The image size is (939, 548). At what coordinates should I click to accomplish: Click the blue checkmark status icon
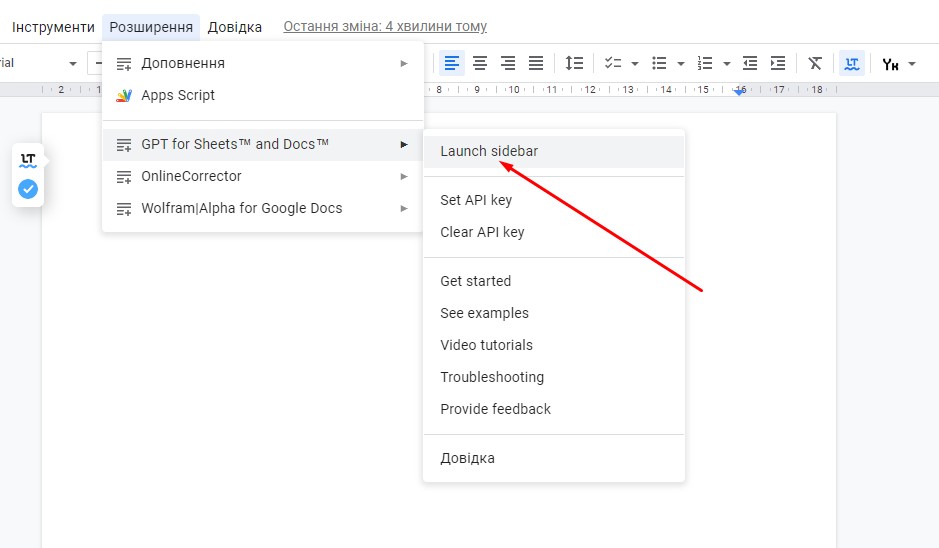point(28,189)
